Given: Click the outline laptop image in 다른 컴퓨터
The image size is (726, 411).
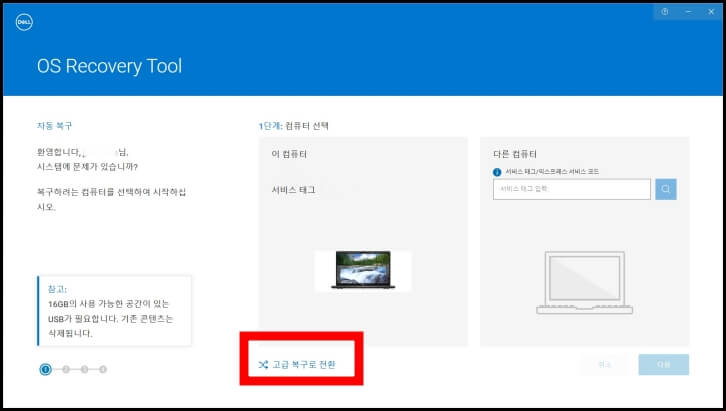Looking at the screenshot, I should click(x=584, y=283).
